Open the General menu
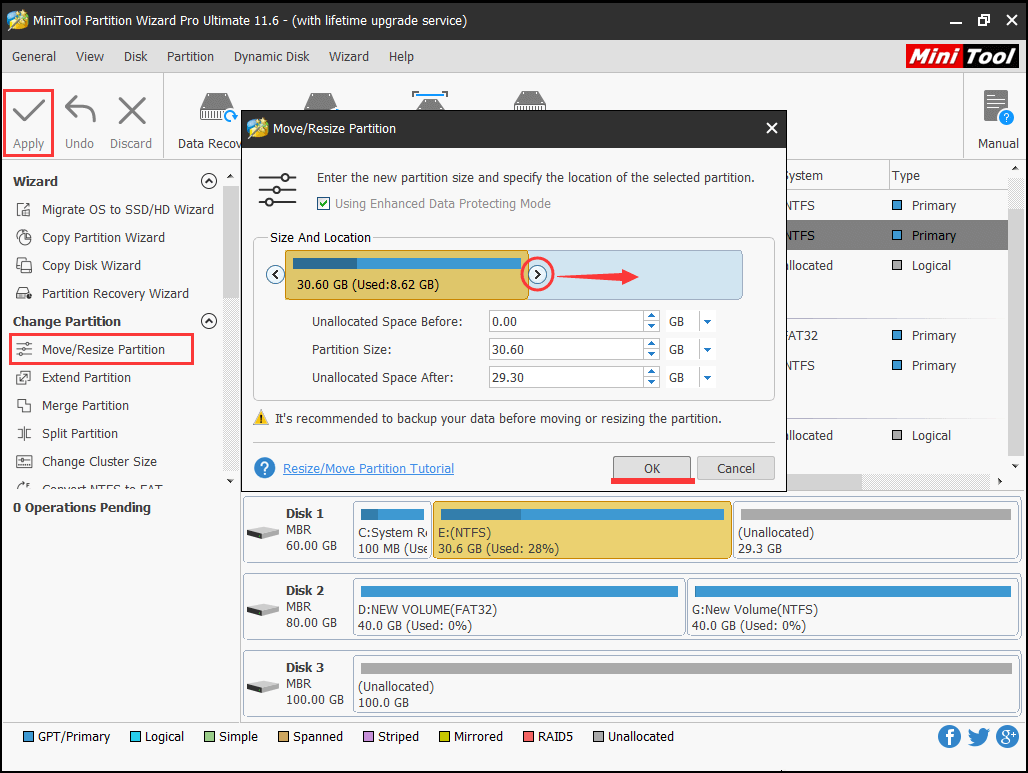Image resolution: width=1028 pixels, height=773 pixels. [x=34, y=56]
